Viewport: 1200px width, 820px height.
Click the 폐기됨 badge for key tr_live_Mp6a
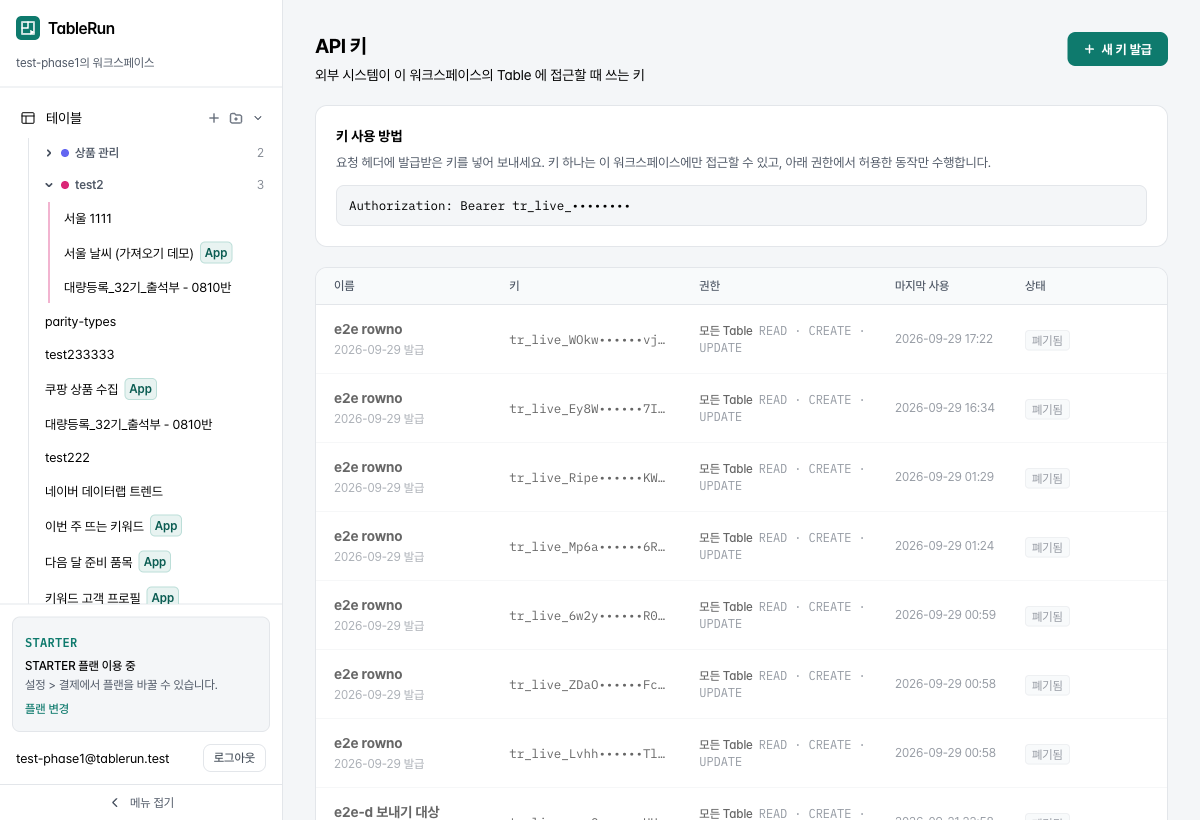click(x=1047, y=547)
